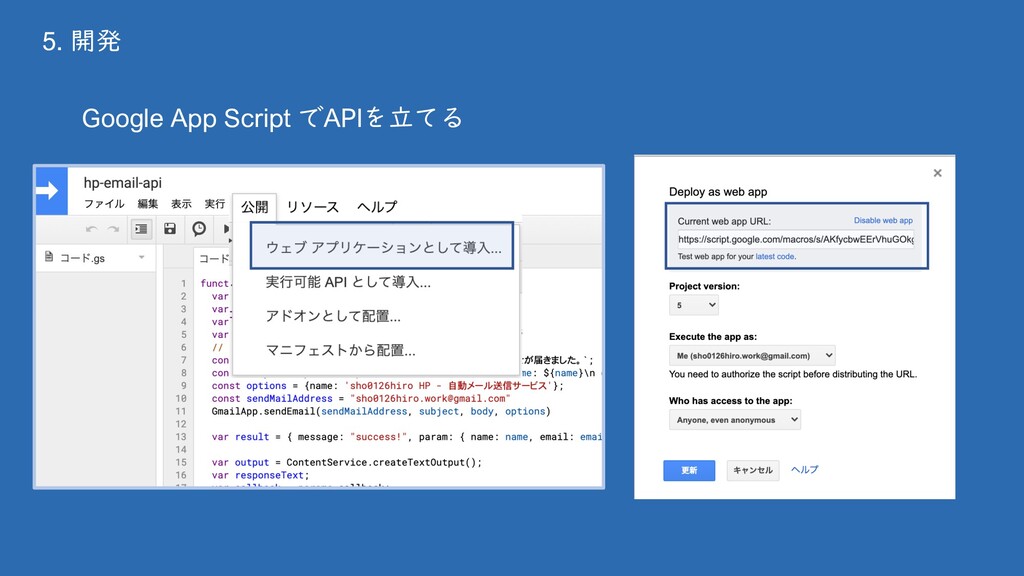The image size is (1024, 576).
Task: Open the リソース menu
Action: click(313, 206)
